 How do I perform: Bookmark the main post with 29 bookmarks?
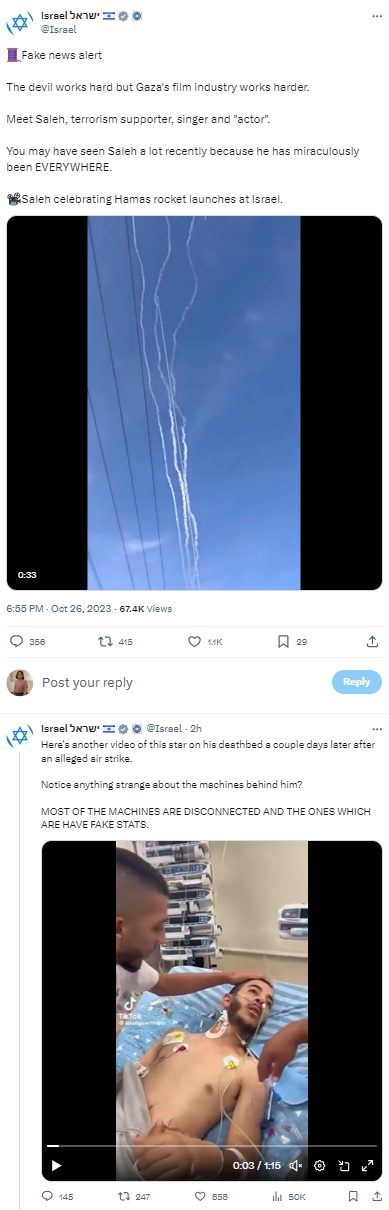(284, 641)
